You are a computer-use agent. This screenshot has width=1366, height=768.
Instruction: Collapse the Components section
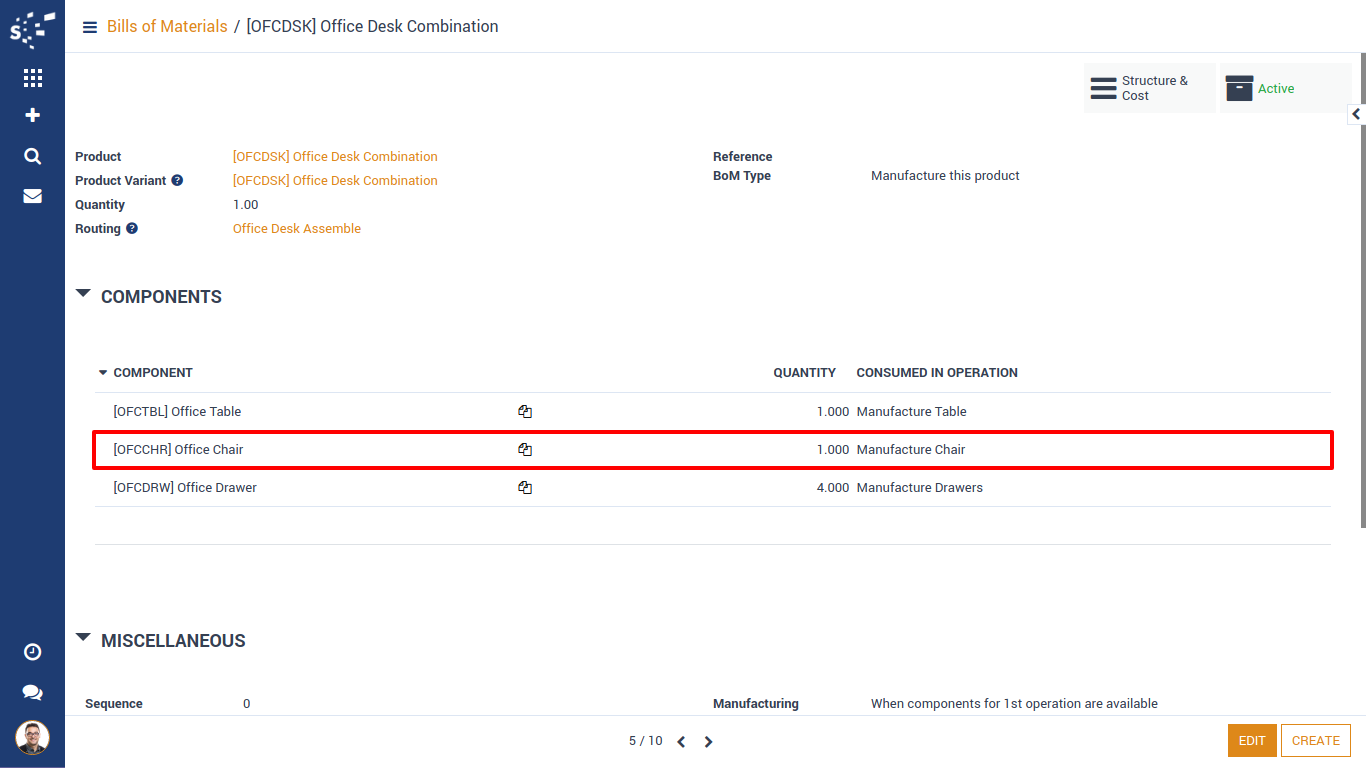click(84, 295)
